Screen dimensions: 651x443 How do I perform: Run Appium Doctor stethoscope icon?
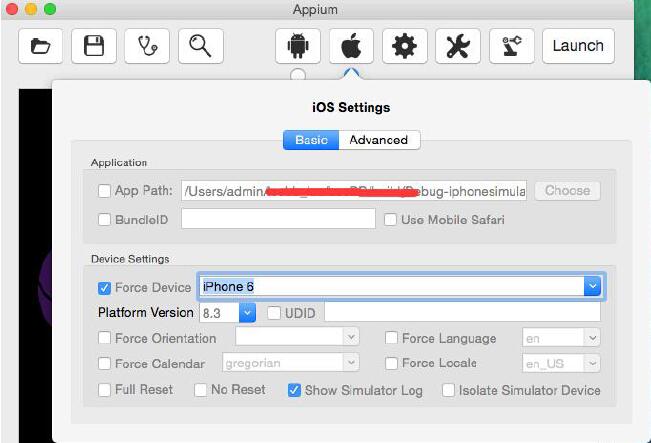point(147,46)
